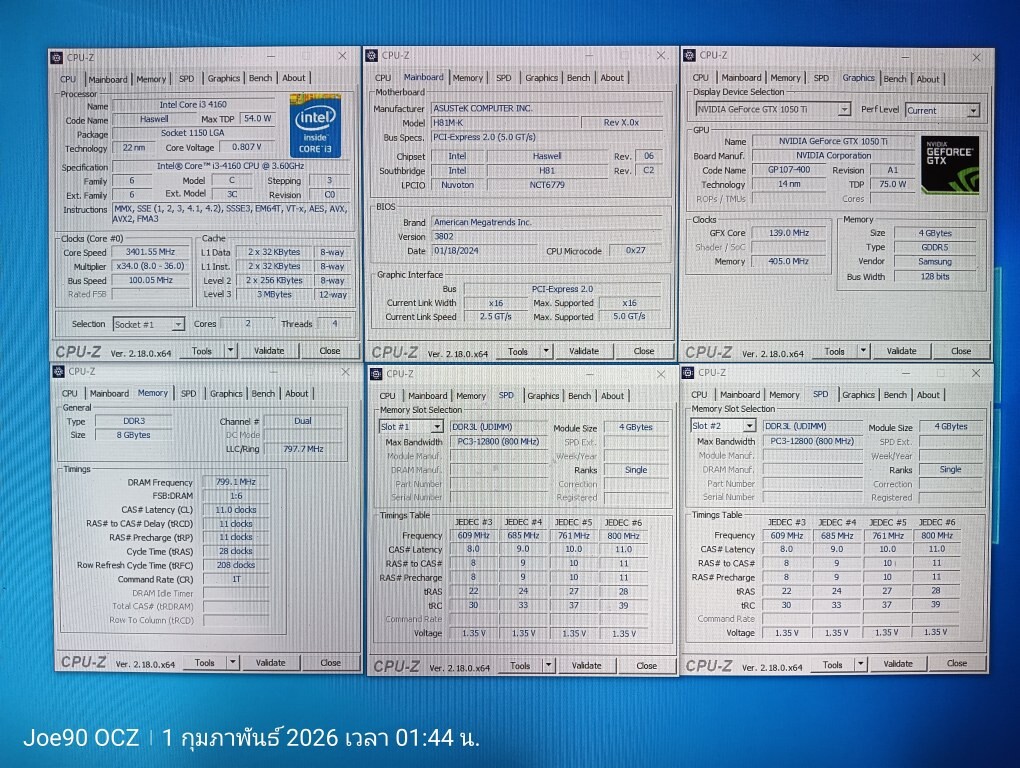Click the Core Speed value field

click(x=151, y=253)
